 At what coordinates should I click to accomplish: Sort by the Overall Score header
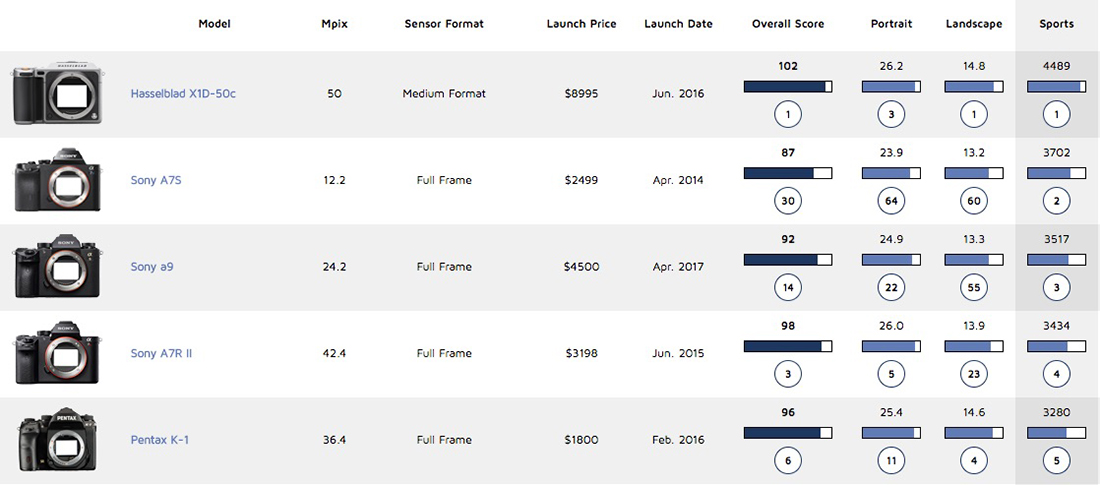coord(788,24)
